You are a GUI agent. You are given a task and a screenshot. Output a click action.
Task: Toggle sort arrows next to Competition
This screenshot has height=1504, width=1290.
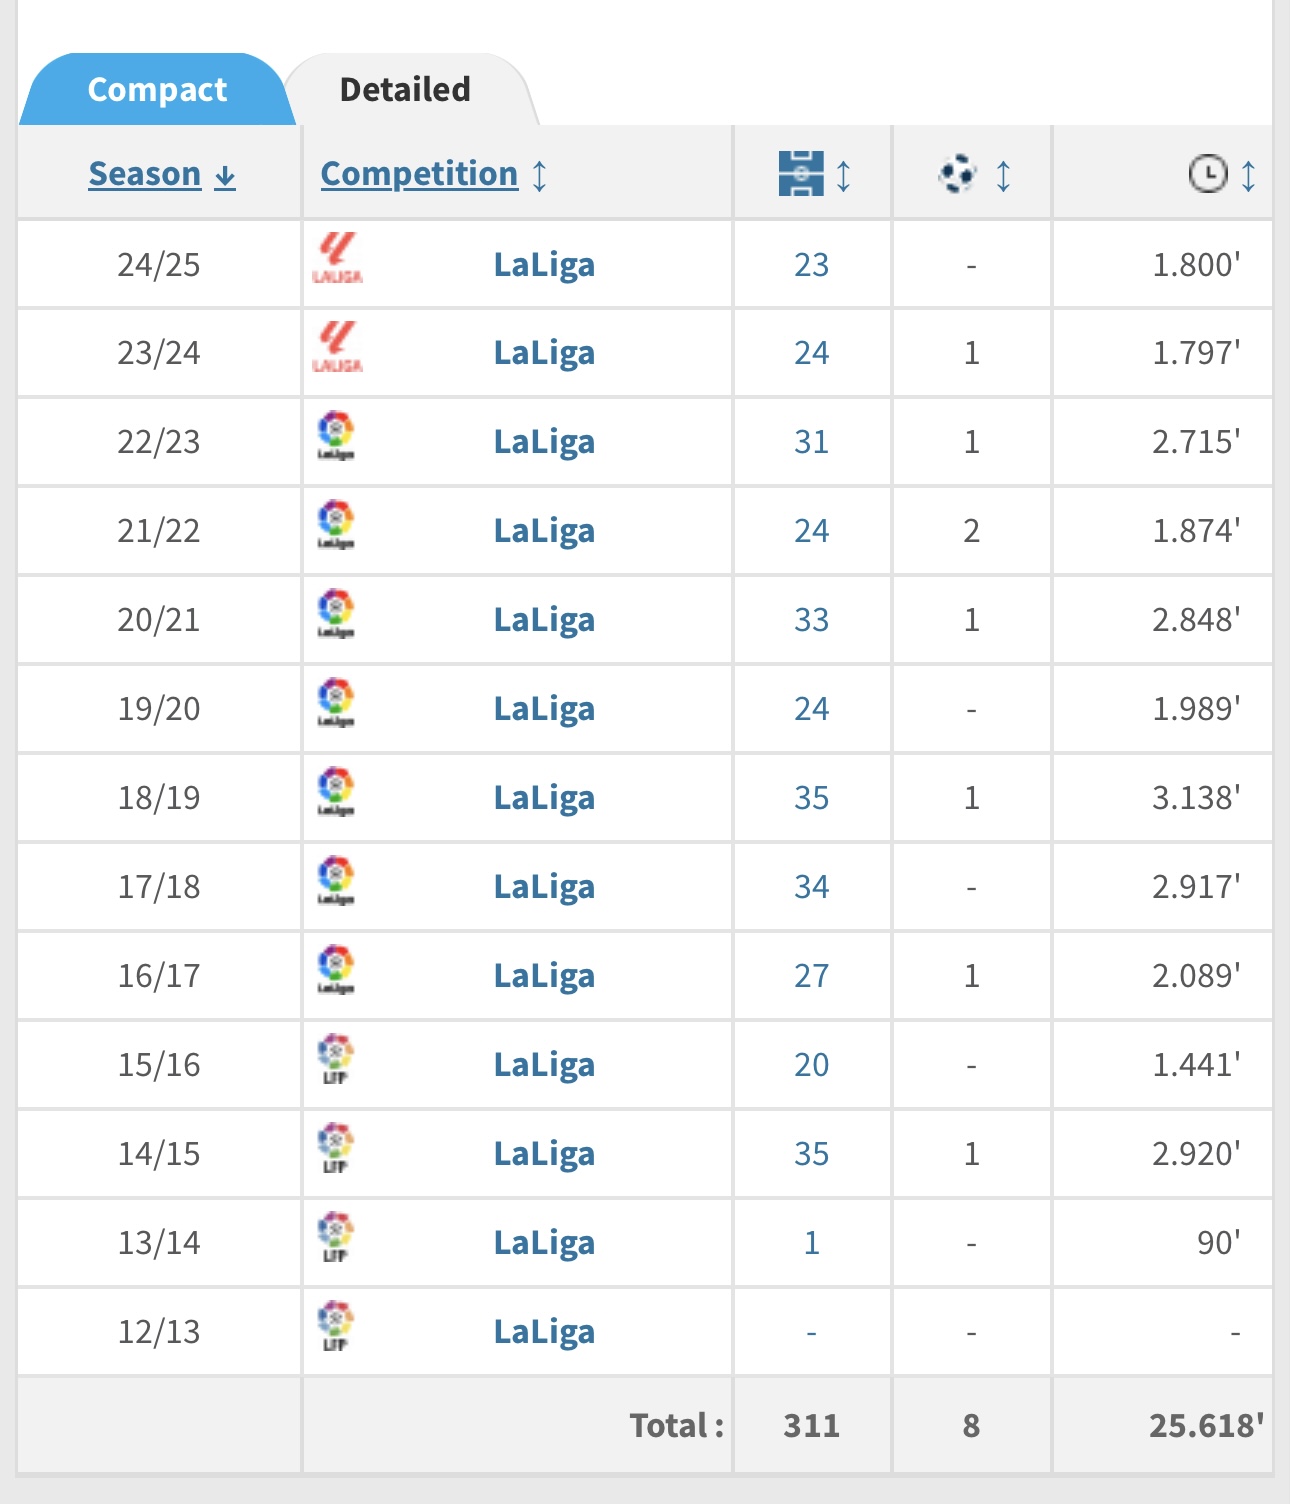(540, 175)
